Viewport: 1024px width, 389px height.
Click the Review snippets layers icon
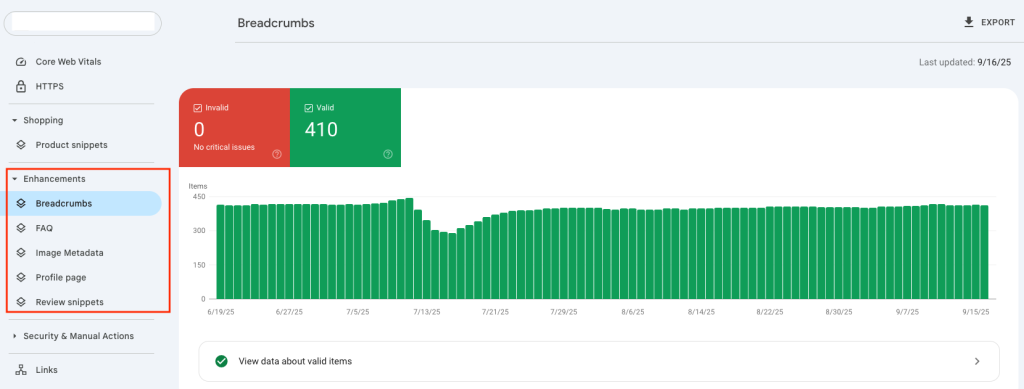coord(21,302)
